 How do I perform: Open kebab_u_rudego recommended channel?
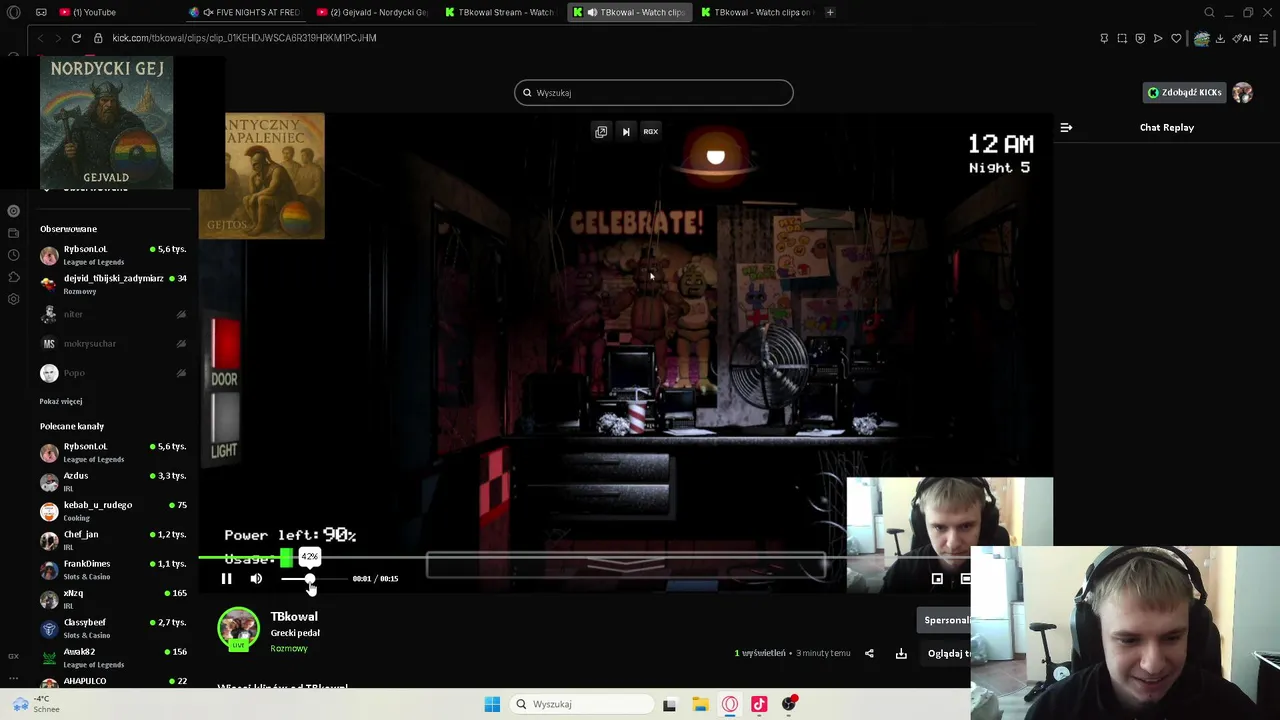pos(113,511)
